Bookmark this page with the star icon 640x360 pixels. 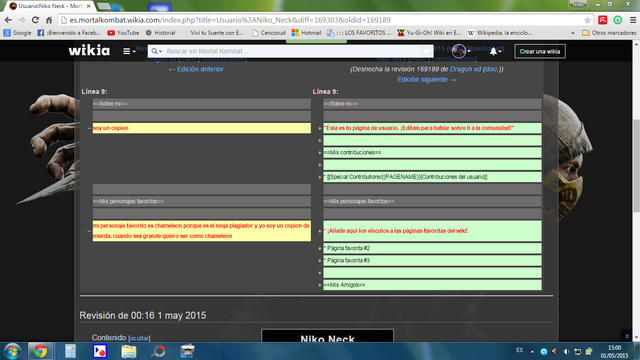(587, 20)
